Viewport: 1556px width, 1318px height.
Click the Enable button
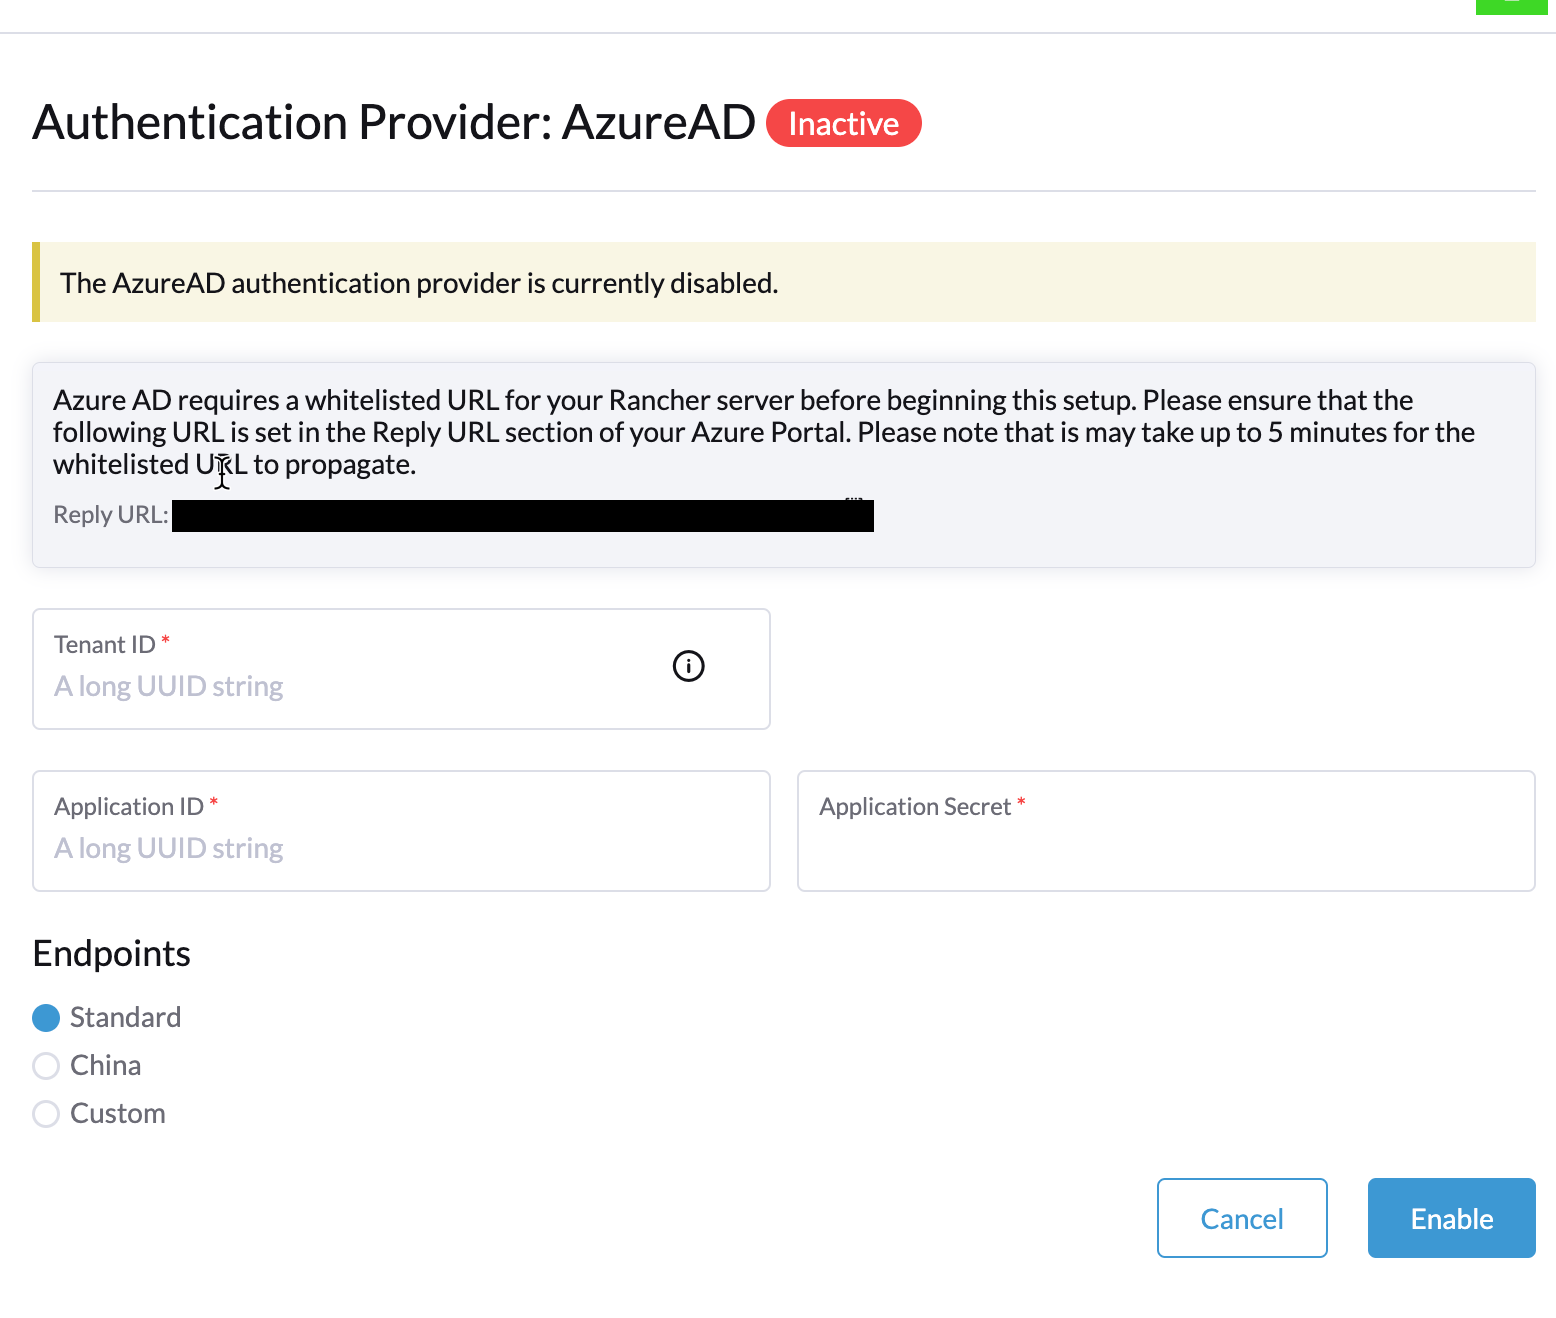point(1451,1218)
